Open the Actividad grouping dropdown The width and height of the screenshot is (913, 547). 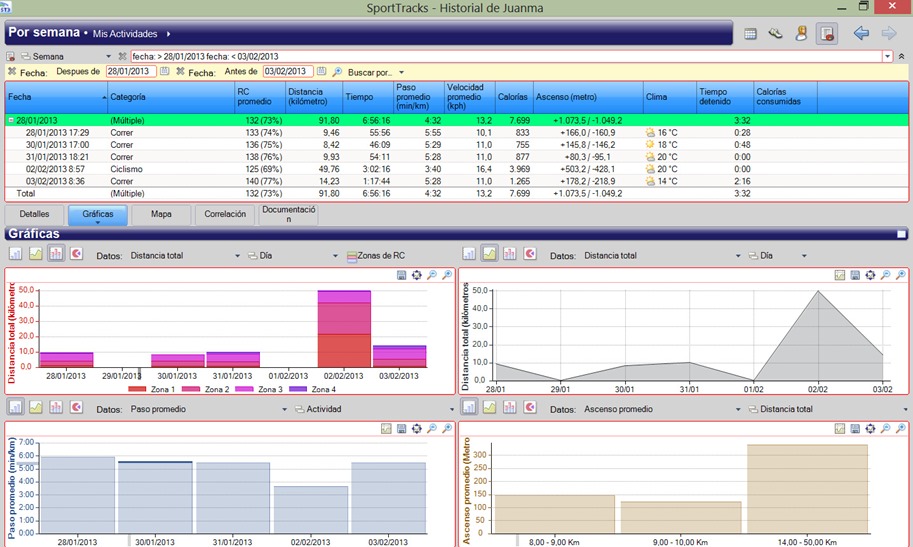(451, 410)
